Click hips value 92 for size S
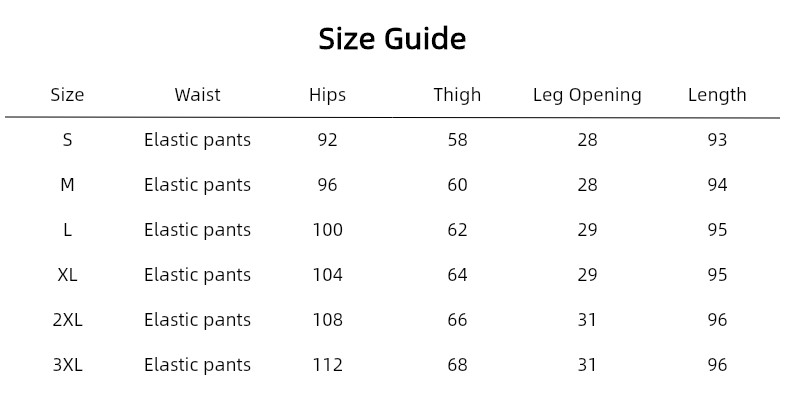This screenshot has width=785, height=400. click(x=327, y=140)
